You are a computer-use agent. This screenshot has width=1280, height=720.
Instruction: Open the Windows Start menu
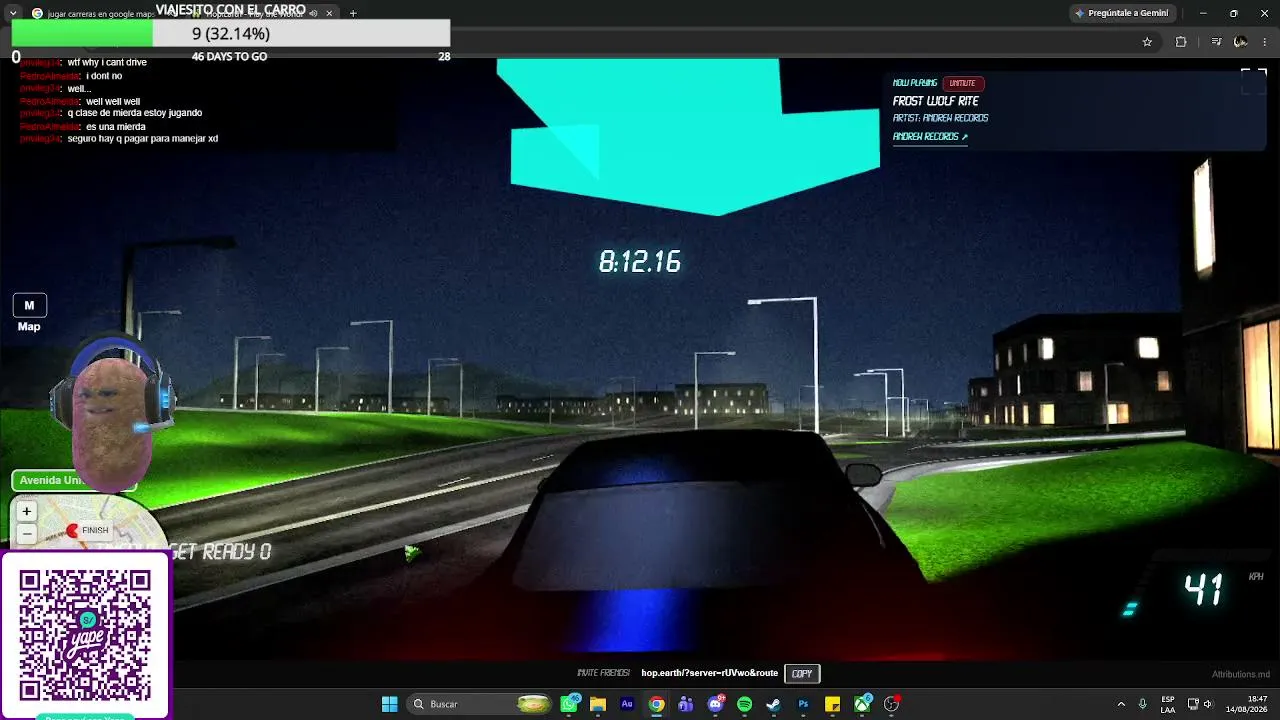pos(390,704)
